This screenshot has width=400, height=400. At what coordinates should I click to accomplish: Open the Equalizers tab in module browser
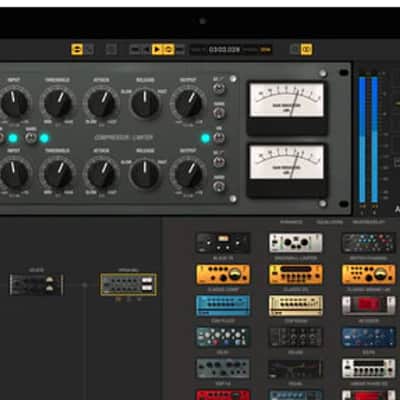[329, 222]
